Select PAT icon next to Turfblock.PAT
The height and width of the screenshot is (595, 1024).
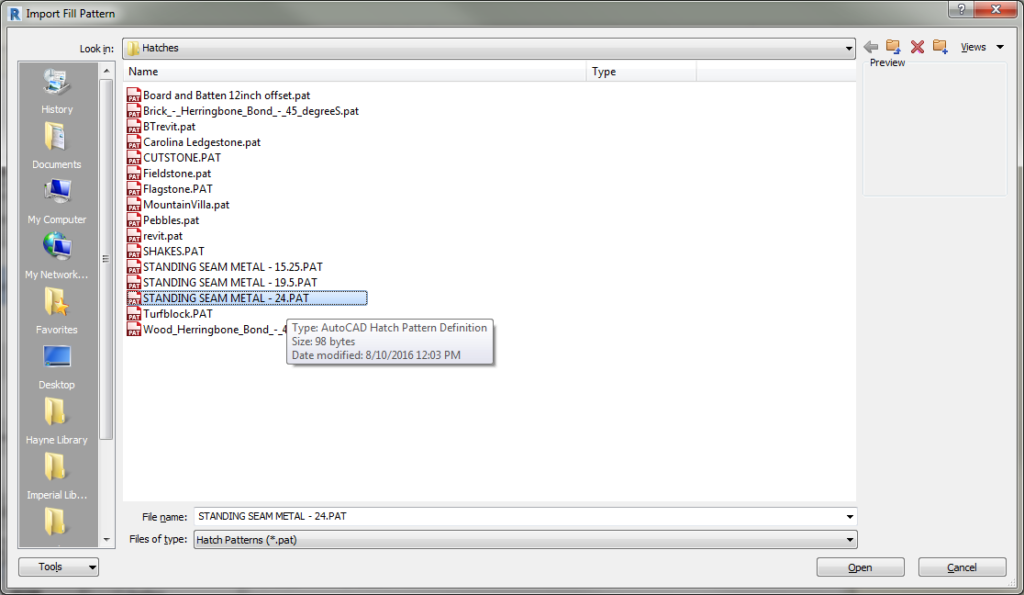pyautogui.click(x=134, y=314)
